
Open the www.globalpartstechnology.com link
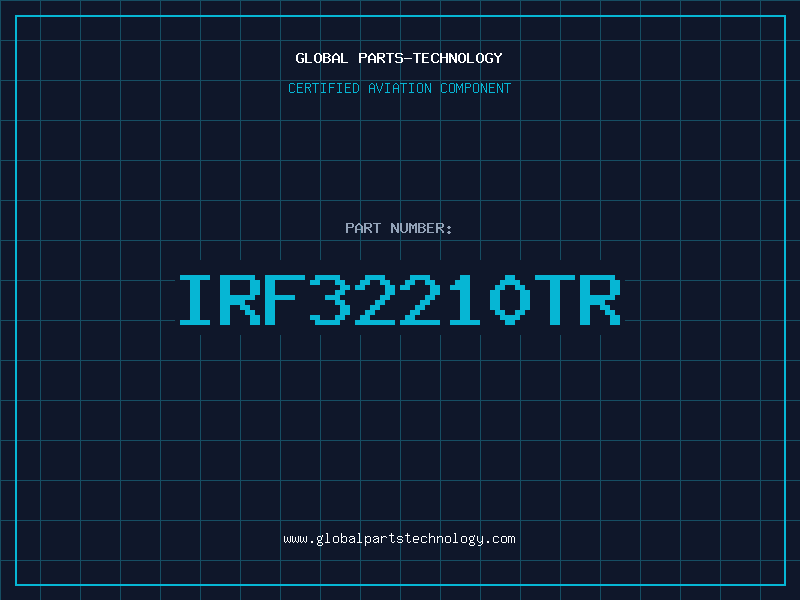click(399, 539)
